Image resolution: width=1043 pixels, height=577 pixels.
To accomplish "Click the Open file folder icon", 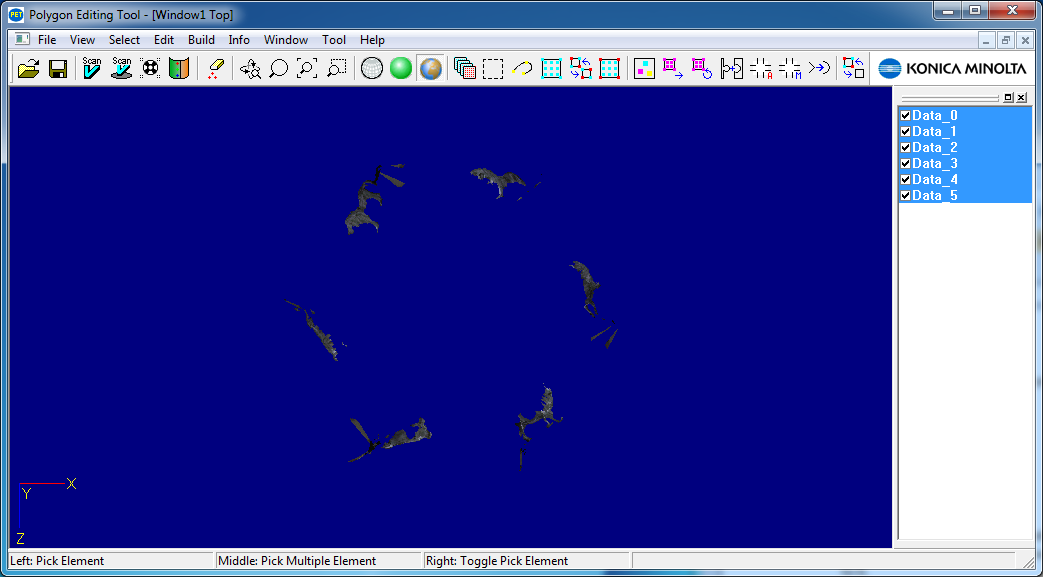I will click(x=28, y=68).
